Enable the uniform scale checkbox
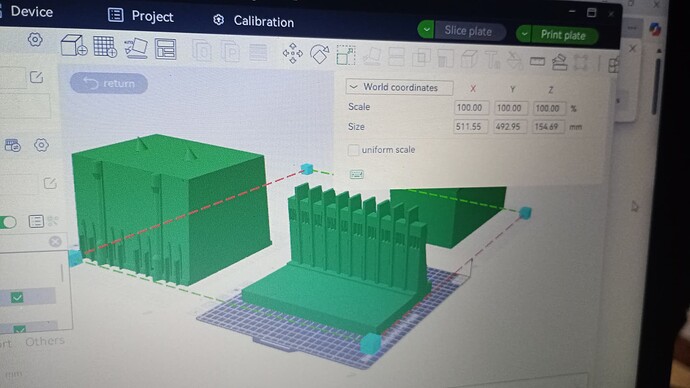The width and height of the screenshot is (690, 388). [353, 150]
